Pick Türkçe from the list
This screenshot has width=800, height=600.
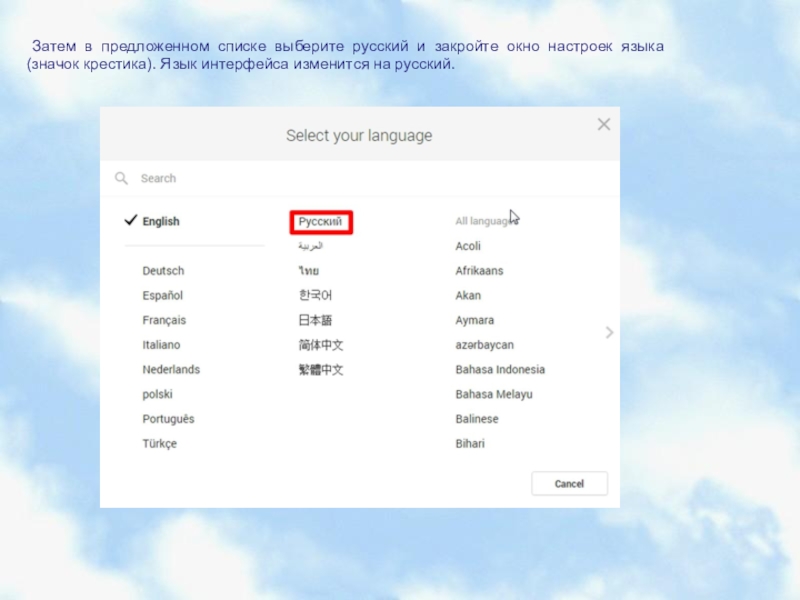point(159,444)
